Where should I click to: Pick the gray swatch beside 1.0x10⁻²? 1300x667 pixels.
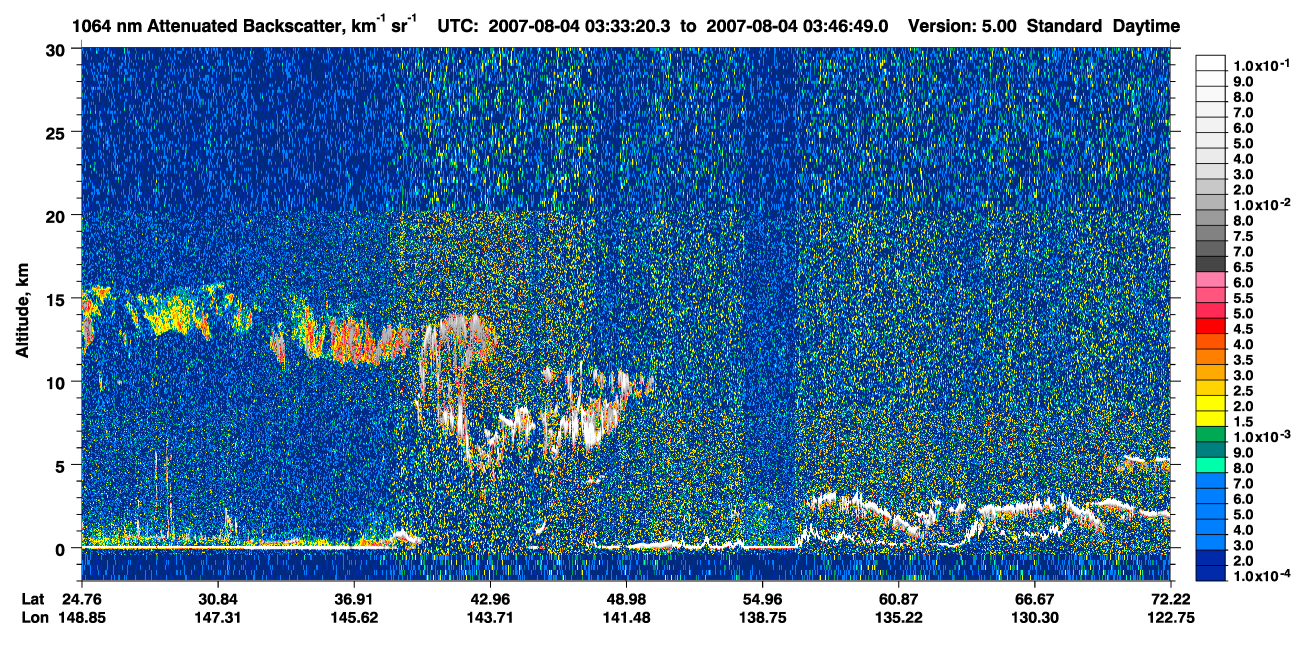(1211, 204)
